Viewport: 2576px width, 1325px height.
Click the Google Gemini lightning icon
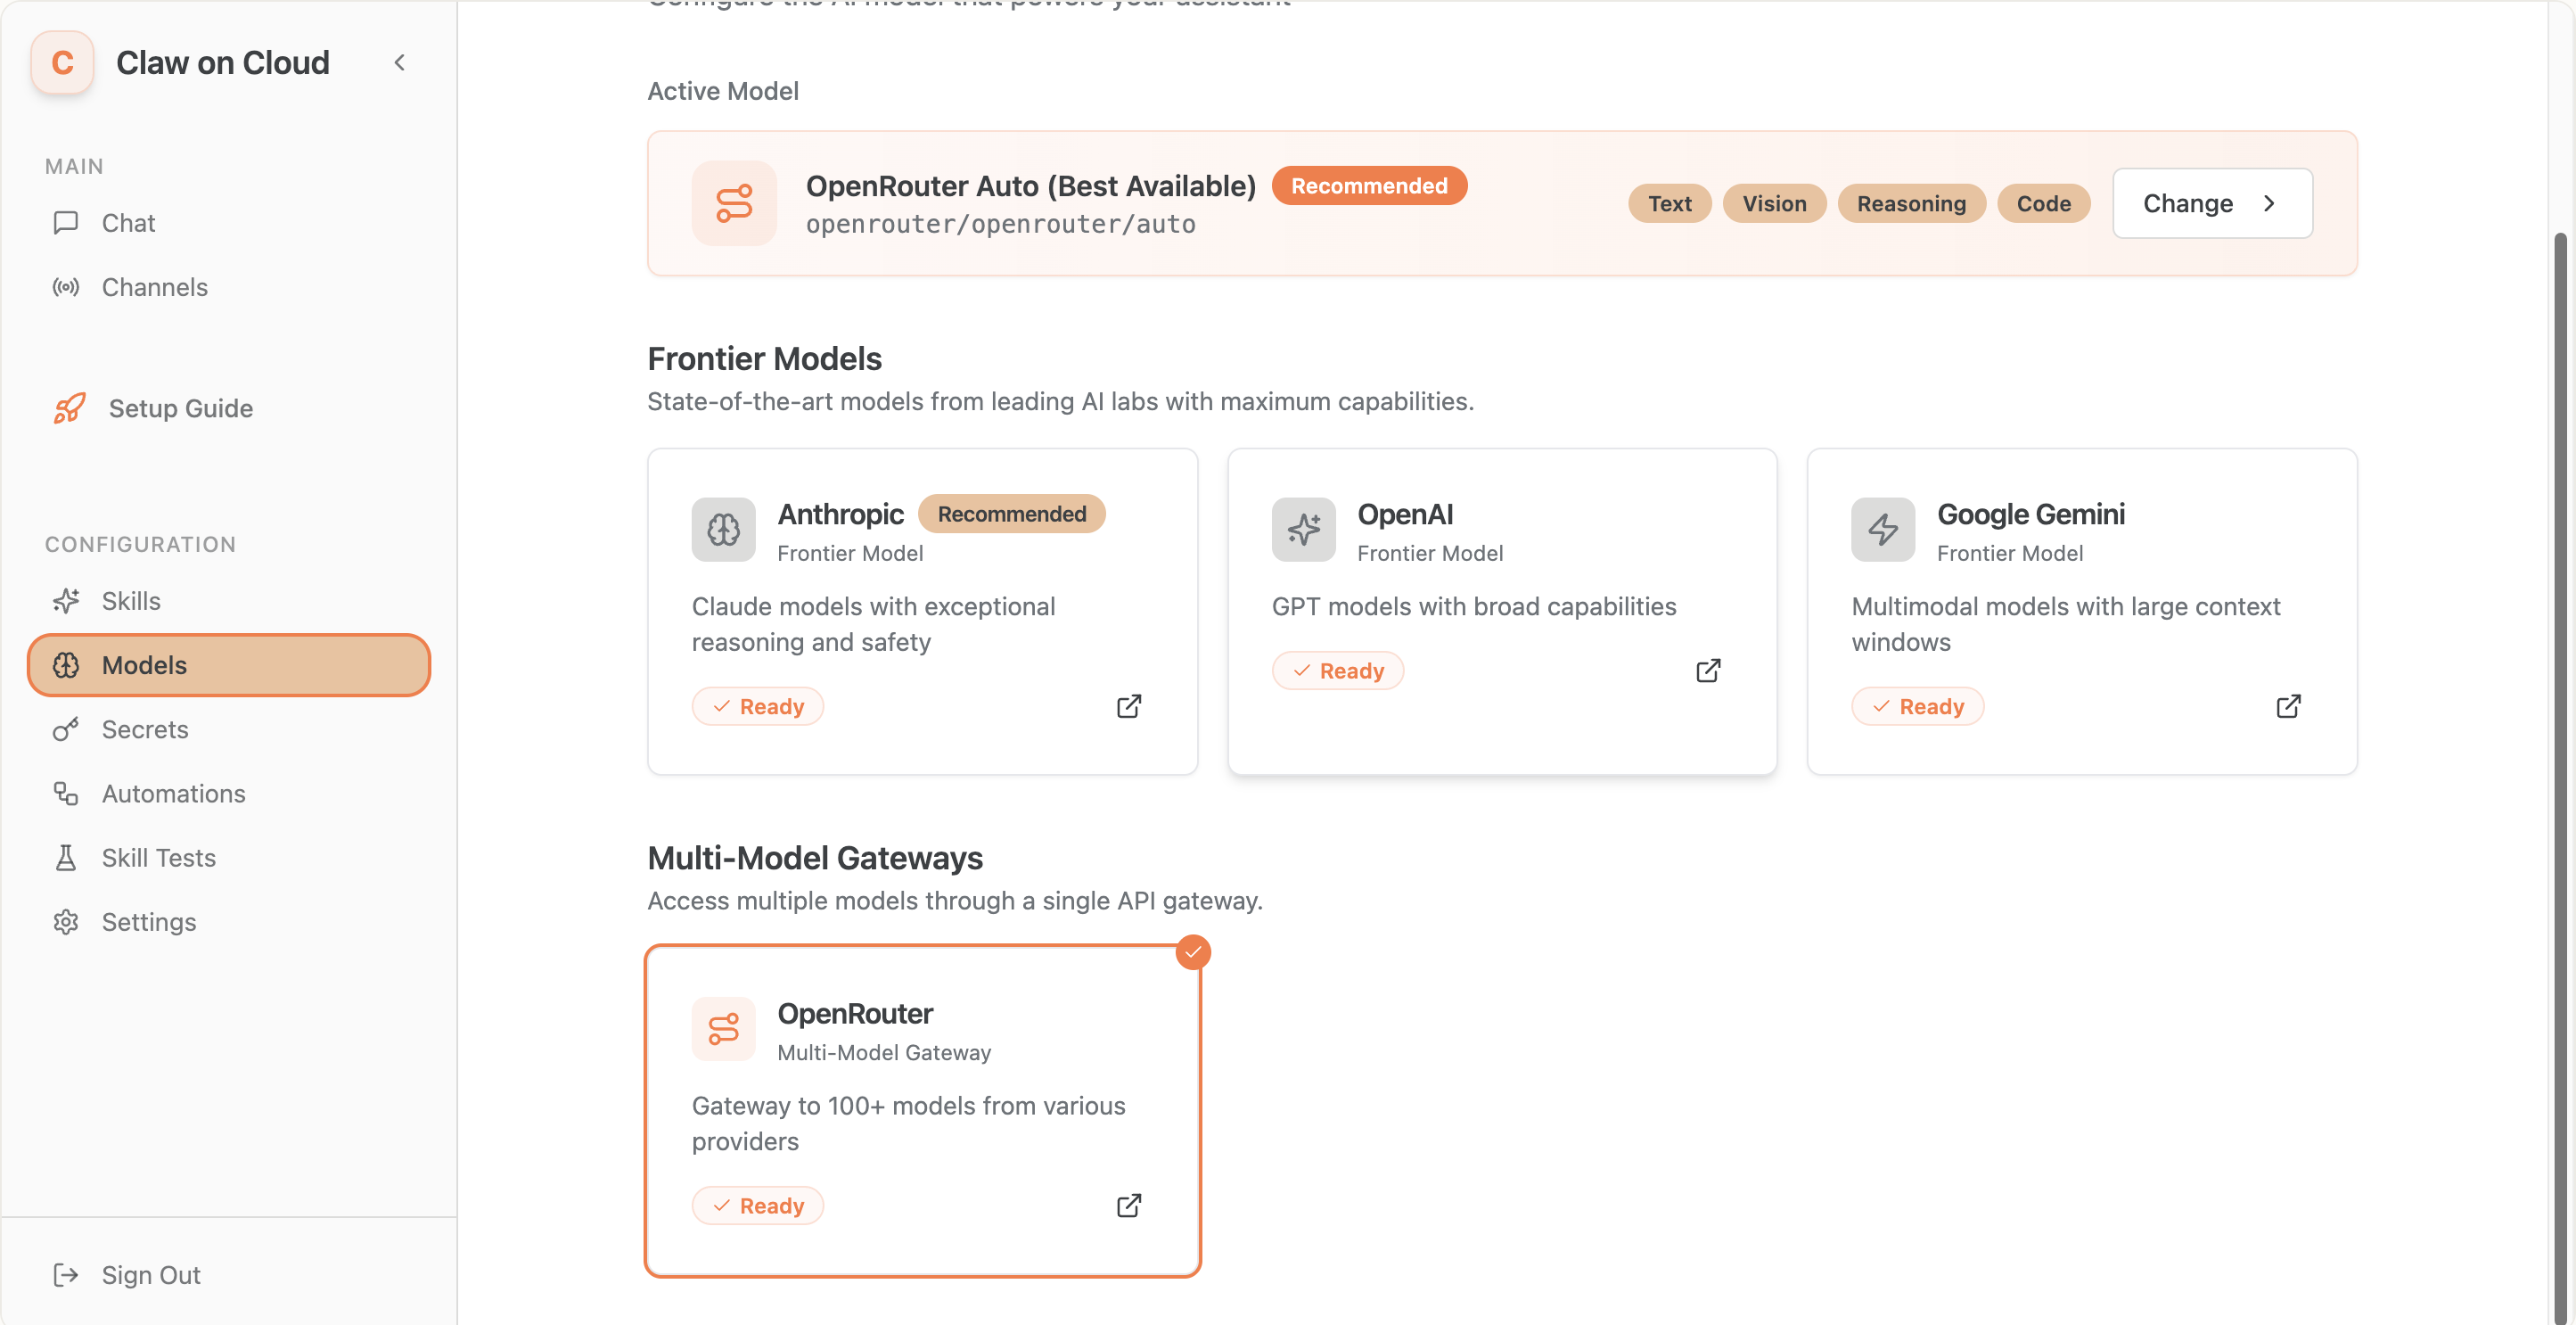click(1883, 530)
